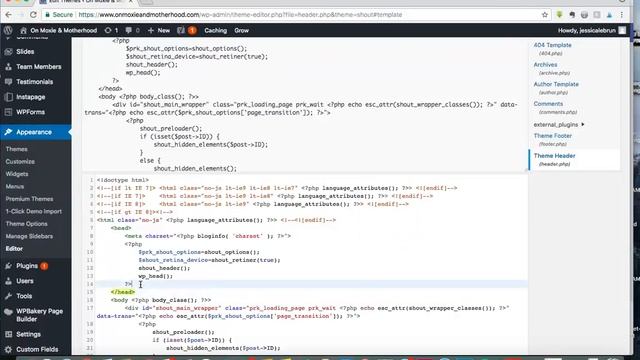The image size is (640, 360).
Task: Click the Appearance paintbrush icon
Action: (8, 132)
